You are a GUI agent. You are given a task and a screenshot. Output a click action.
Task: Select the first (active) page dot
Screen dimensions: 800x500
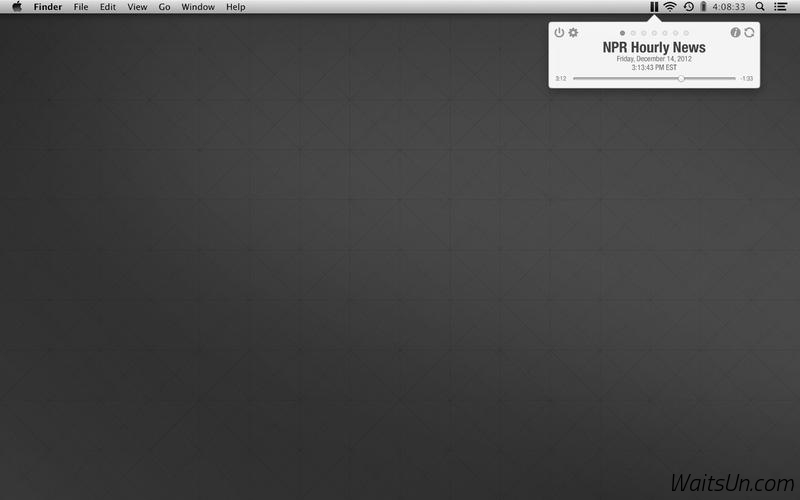pyautogui.click(x=622, y=33)
